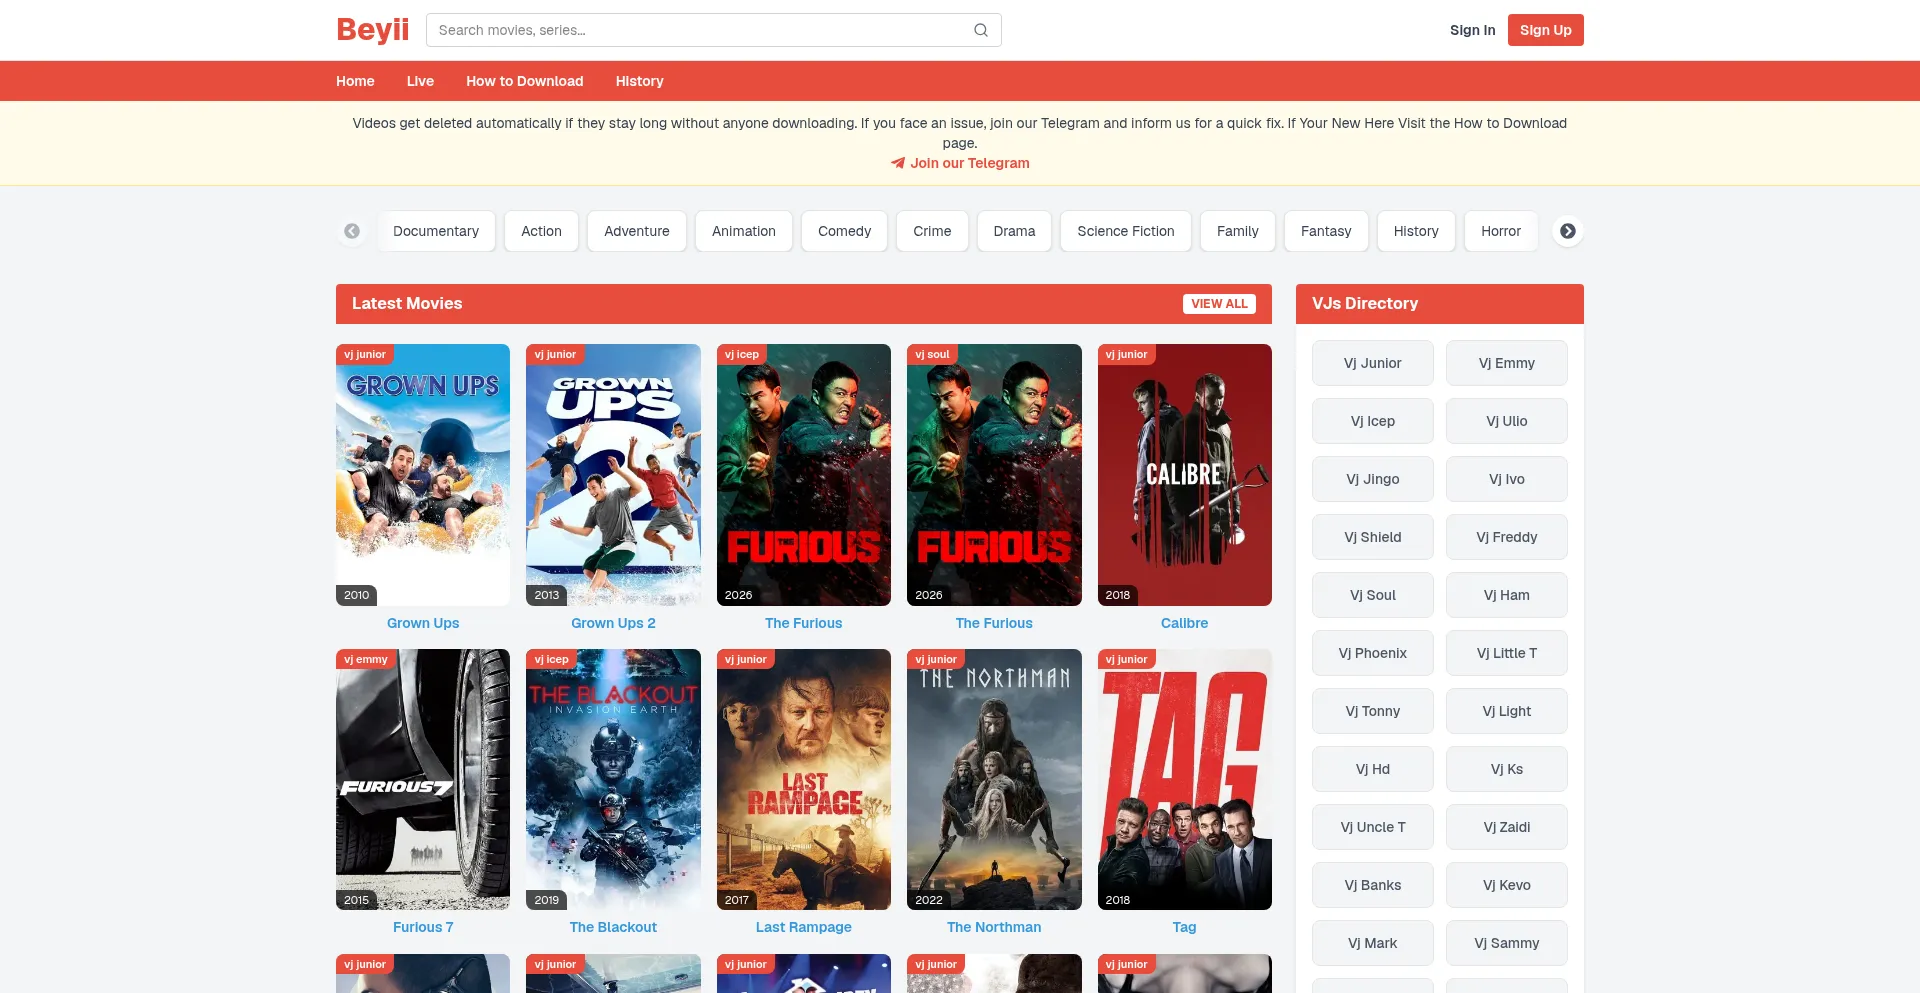Open the Tag movie poster
Viewport: 1920px width, 993px height.
click(x=1185, y=780)
